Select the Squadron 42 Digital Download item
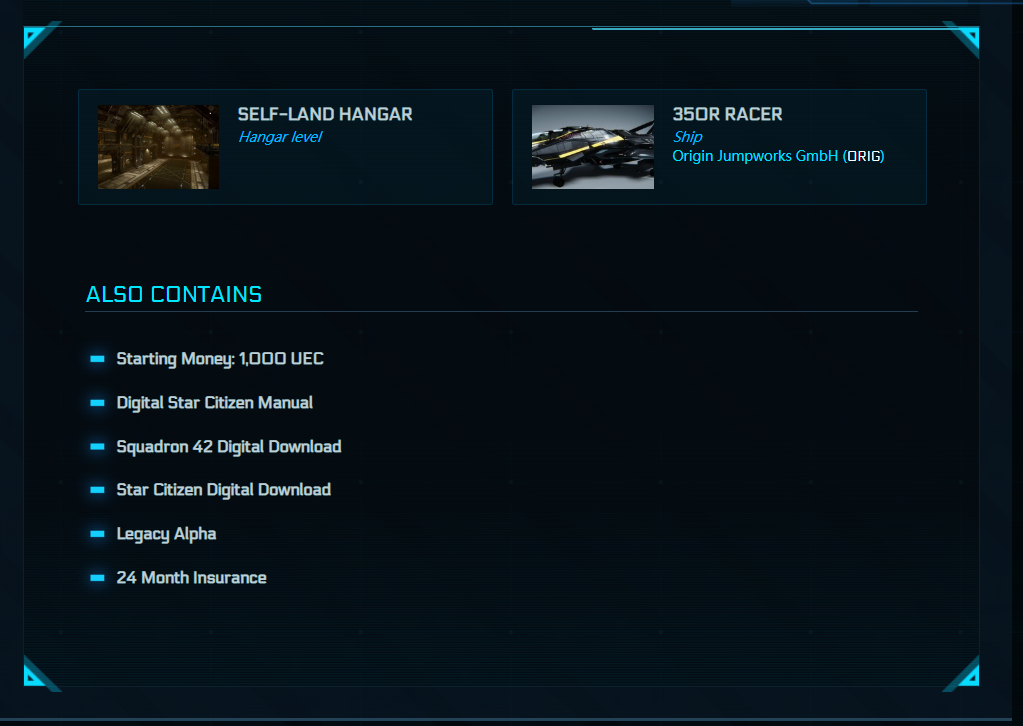The height and width of the screenshot is (726, 1023). coord(228,446)
